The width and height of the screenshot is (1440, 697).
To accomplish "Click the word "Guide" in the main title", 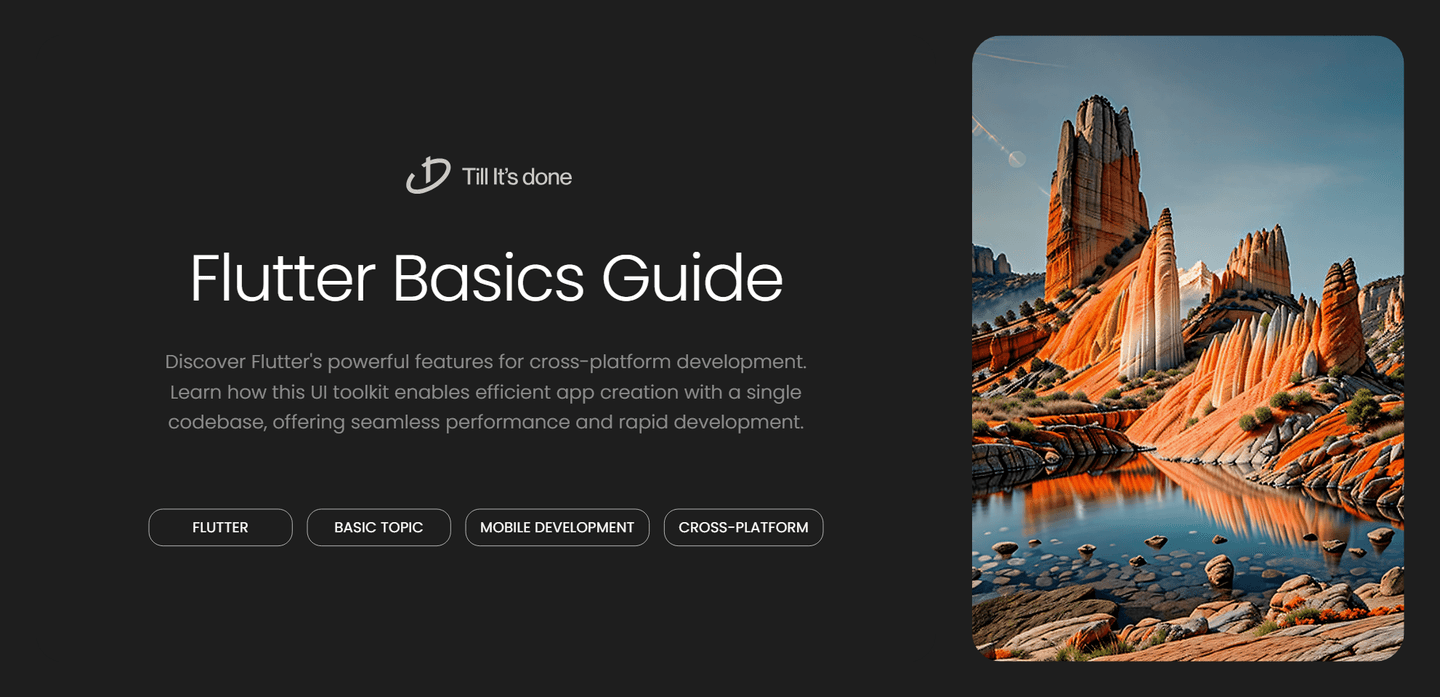I will (692, 278).
